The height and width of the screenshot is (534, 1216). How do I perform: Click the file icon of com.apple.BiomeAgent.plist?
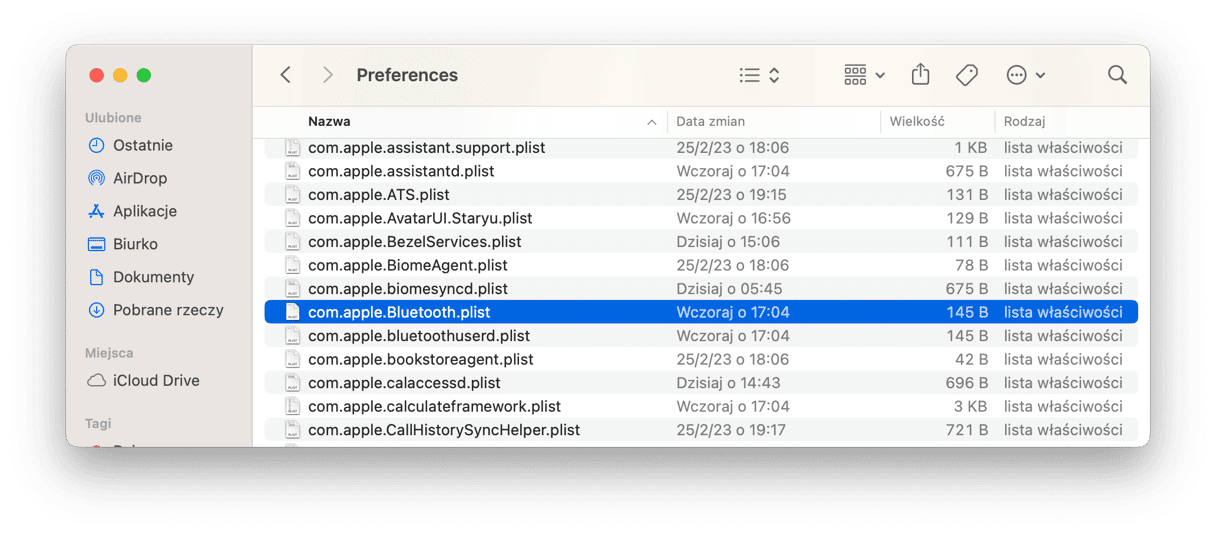(292, 265)
